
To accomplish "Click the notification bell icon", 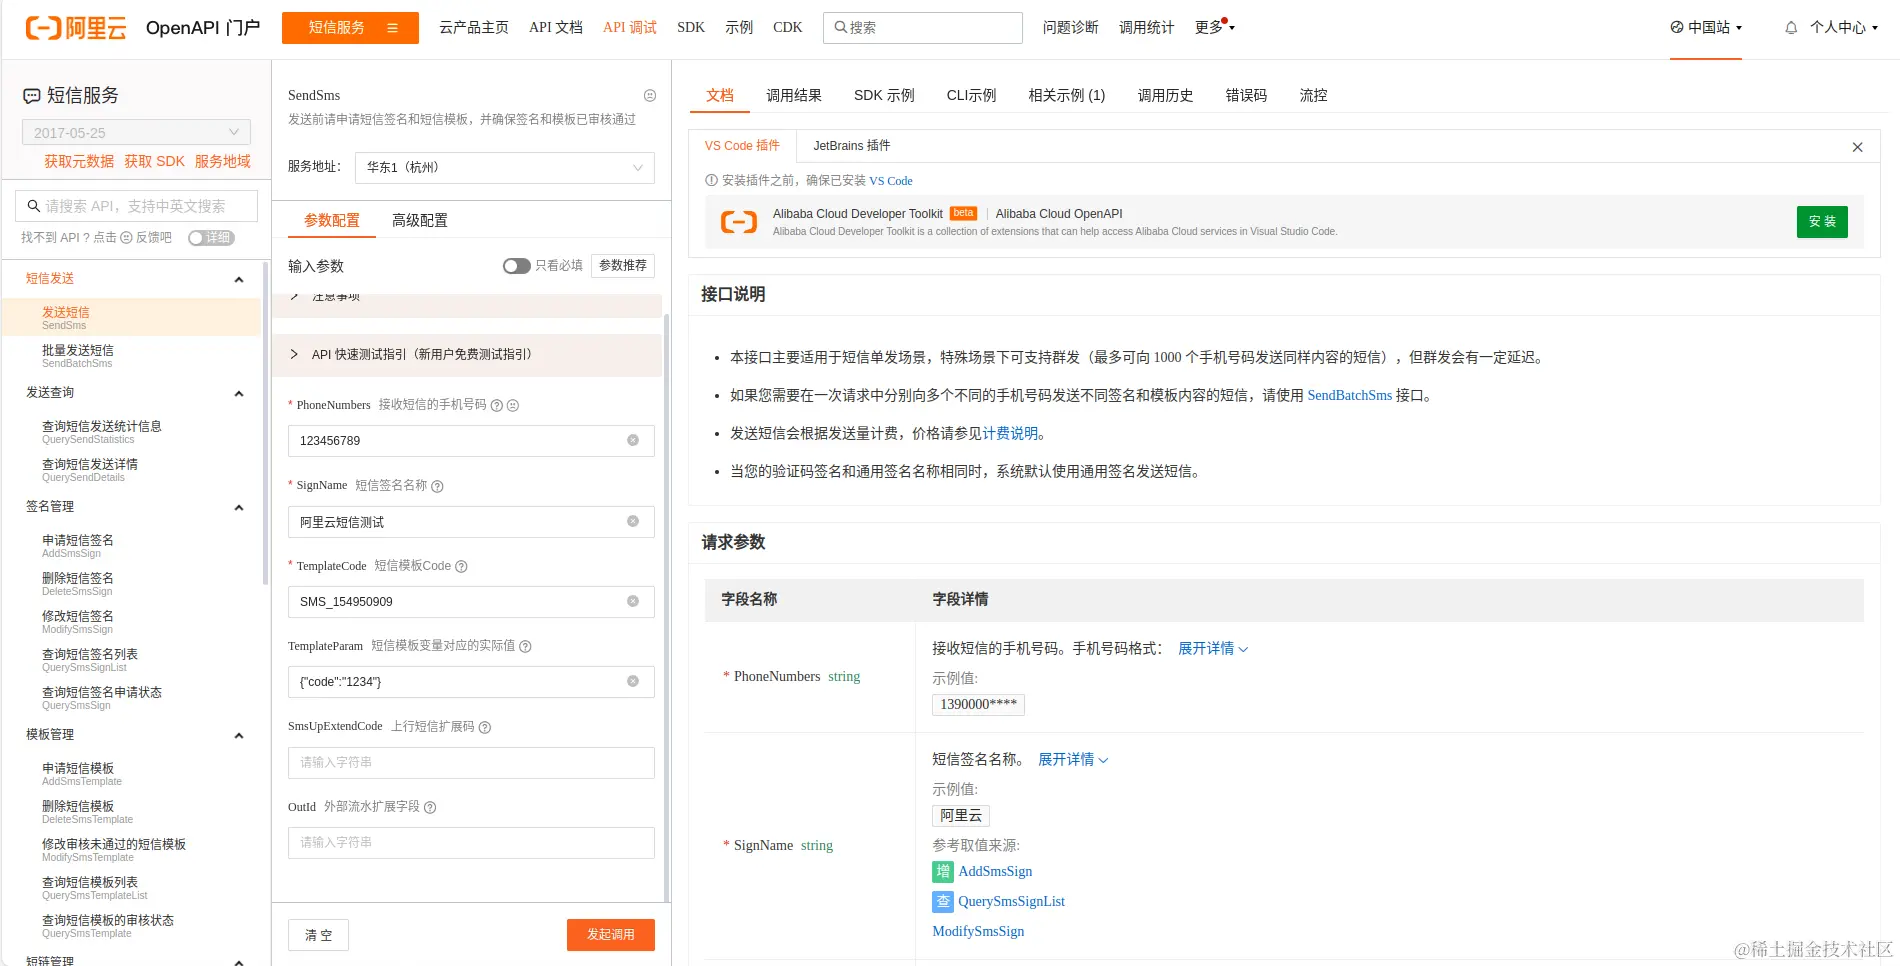I will tap(1791, 28).
